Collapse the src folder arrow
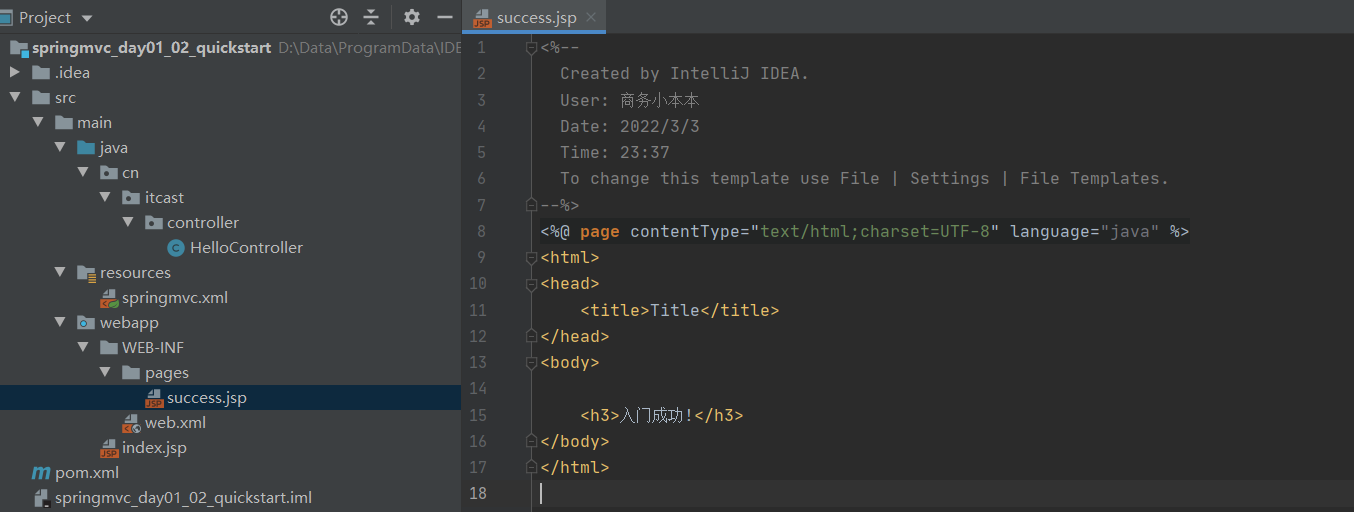1354x512 pixels. pos(14,97)
